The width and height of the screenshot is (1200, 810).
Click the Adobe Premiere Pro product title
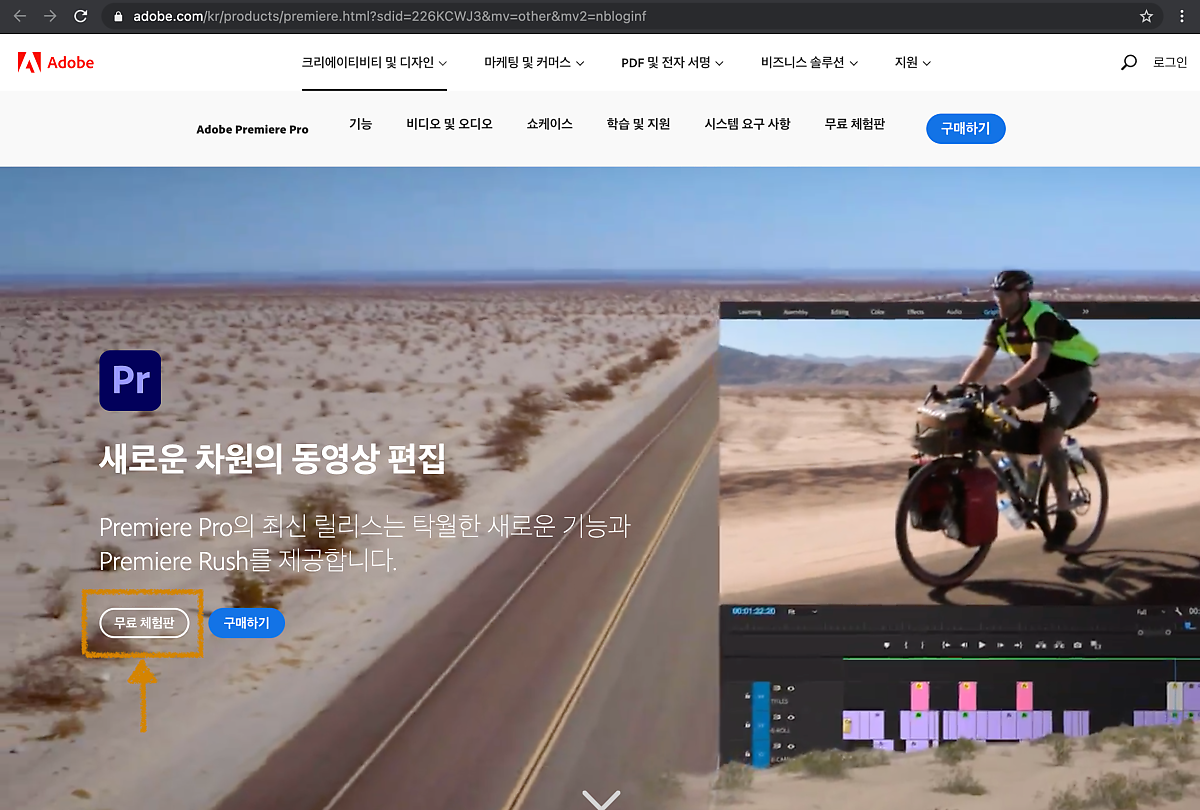(x=252, y=129)
